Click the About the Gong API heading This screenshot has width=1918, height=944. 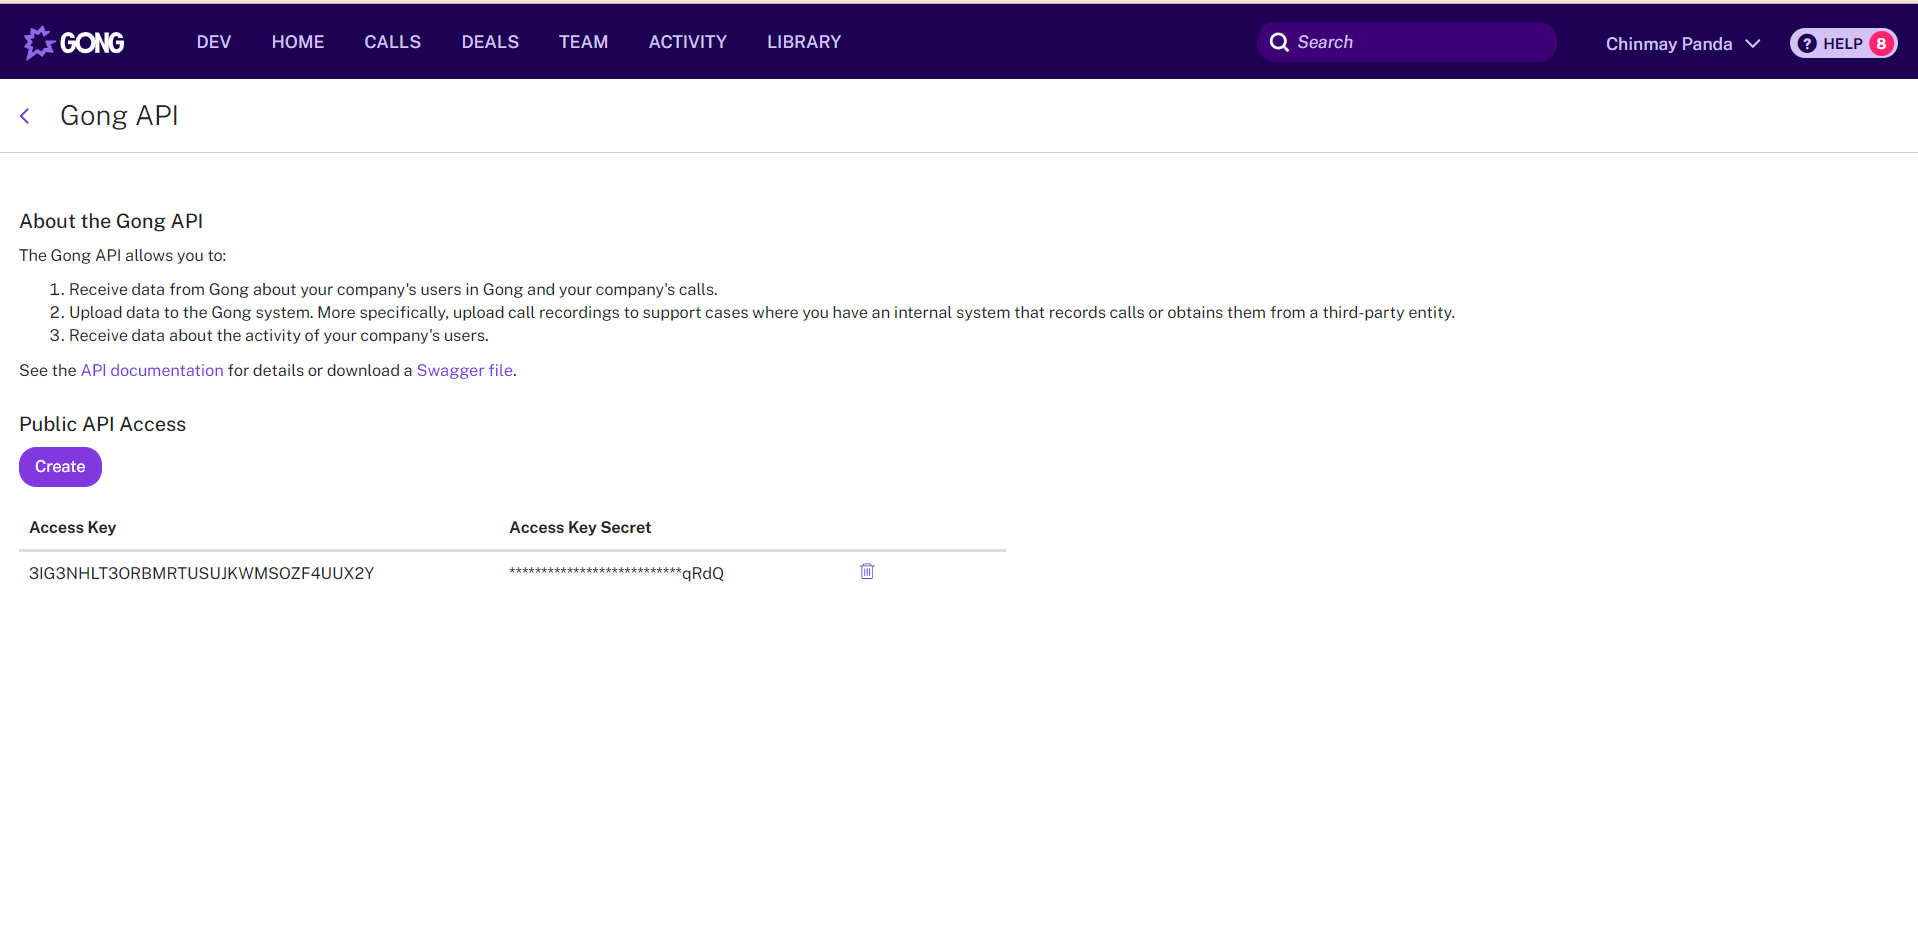point(111,221)
